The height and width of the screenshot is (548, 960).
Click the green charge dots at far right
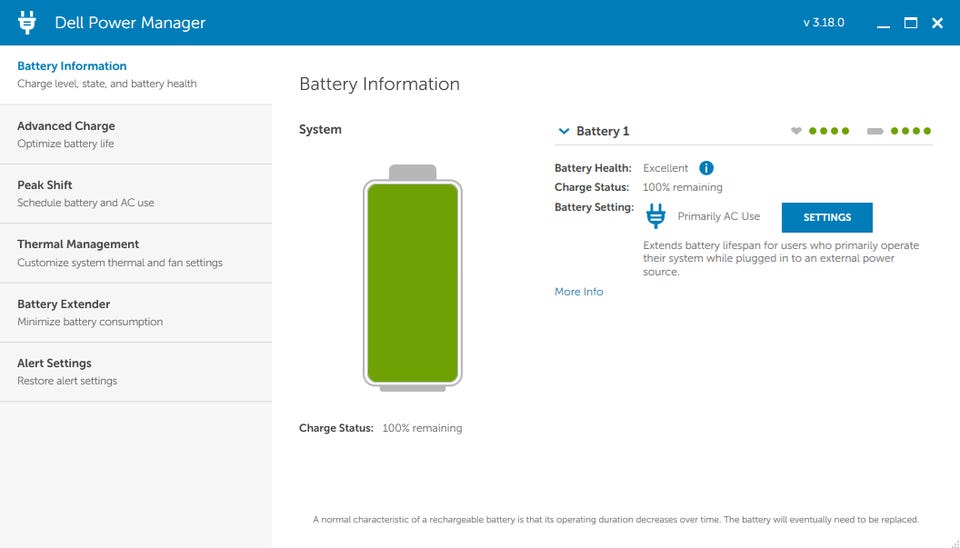tap(911, 131)
